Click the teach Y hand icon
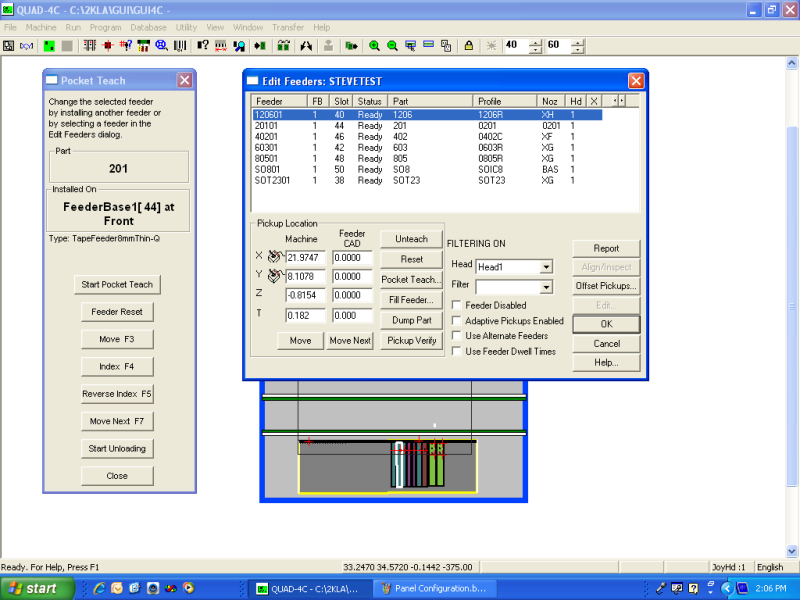This screenshot has width=800, height=600. tap(275, 276)
